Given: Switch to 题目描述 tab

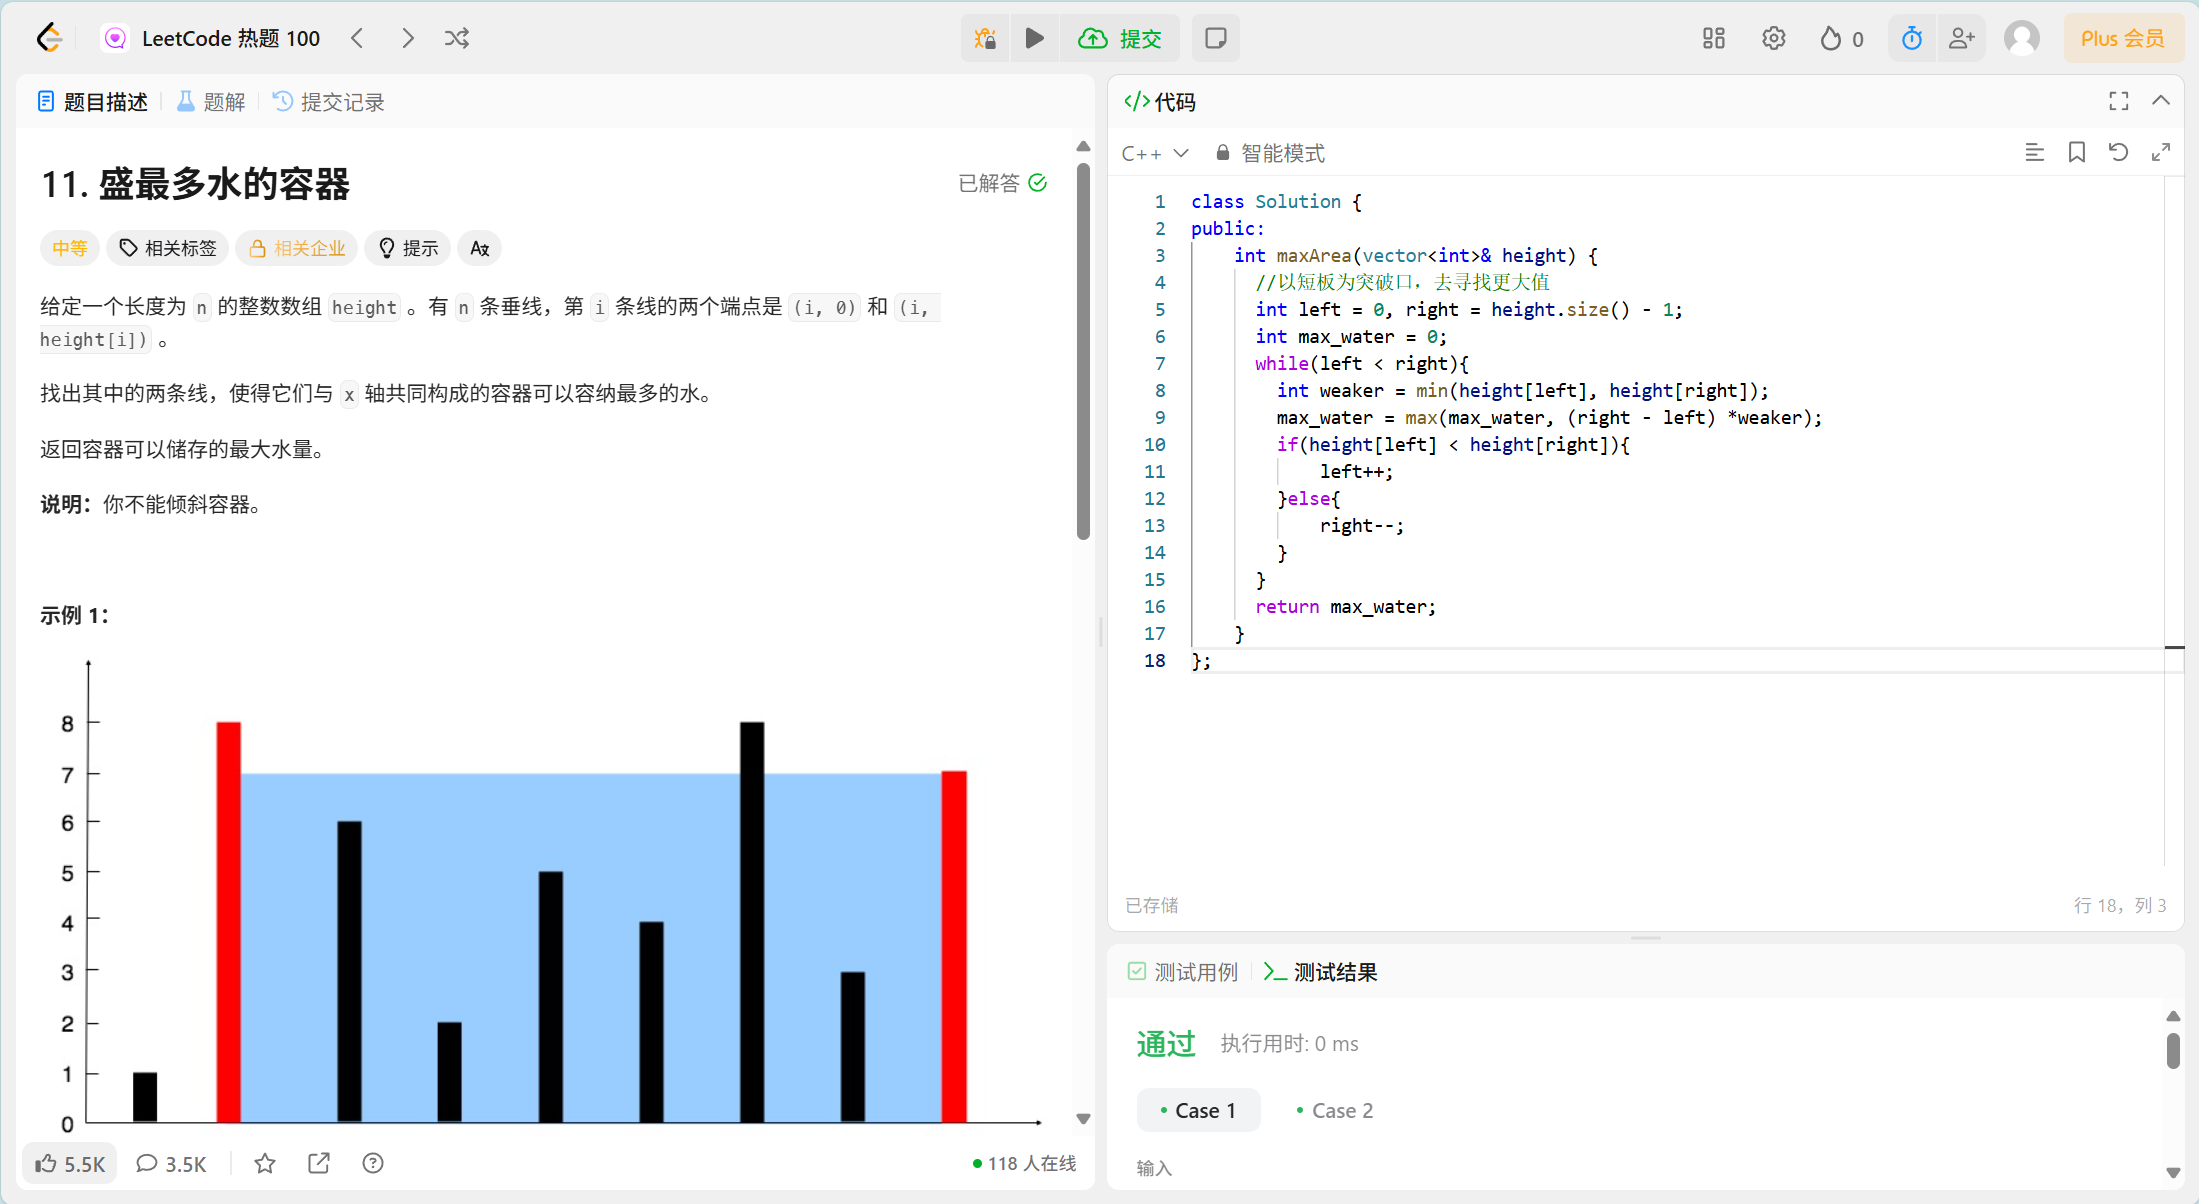Looking at the screenshot, I should point(93,102).
